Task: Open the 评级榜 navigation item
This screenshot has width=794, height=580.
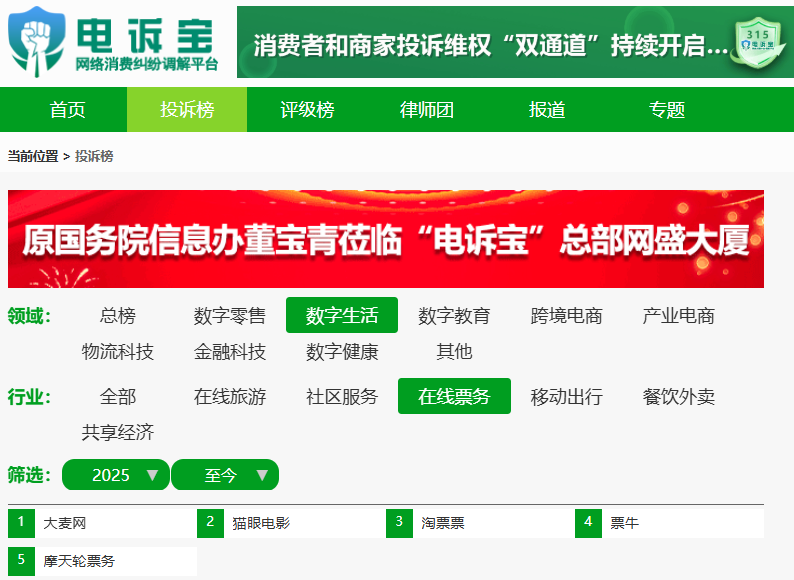Action: point(307,110)
